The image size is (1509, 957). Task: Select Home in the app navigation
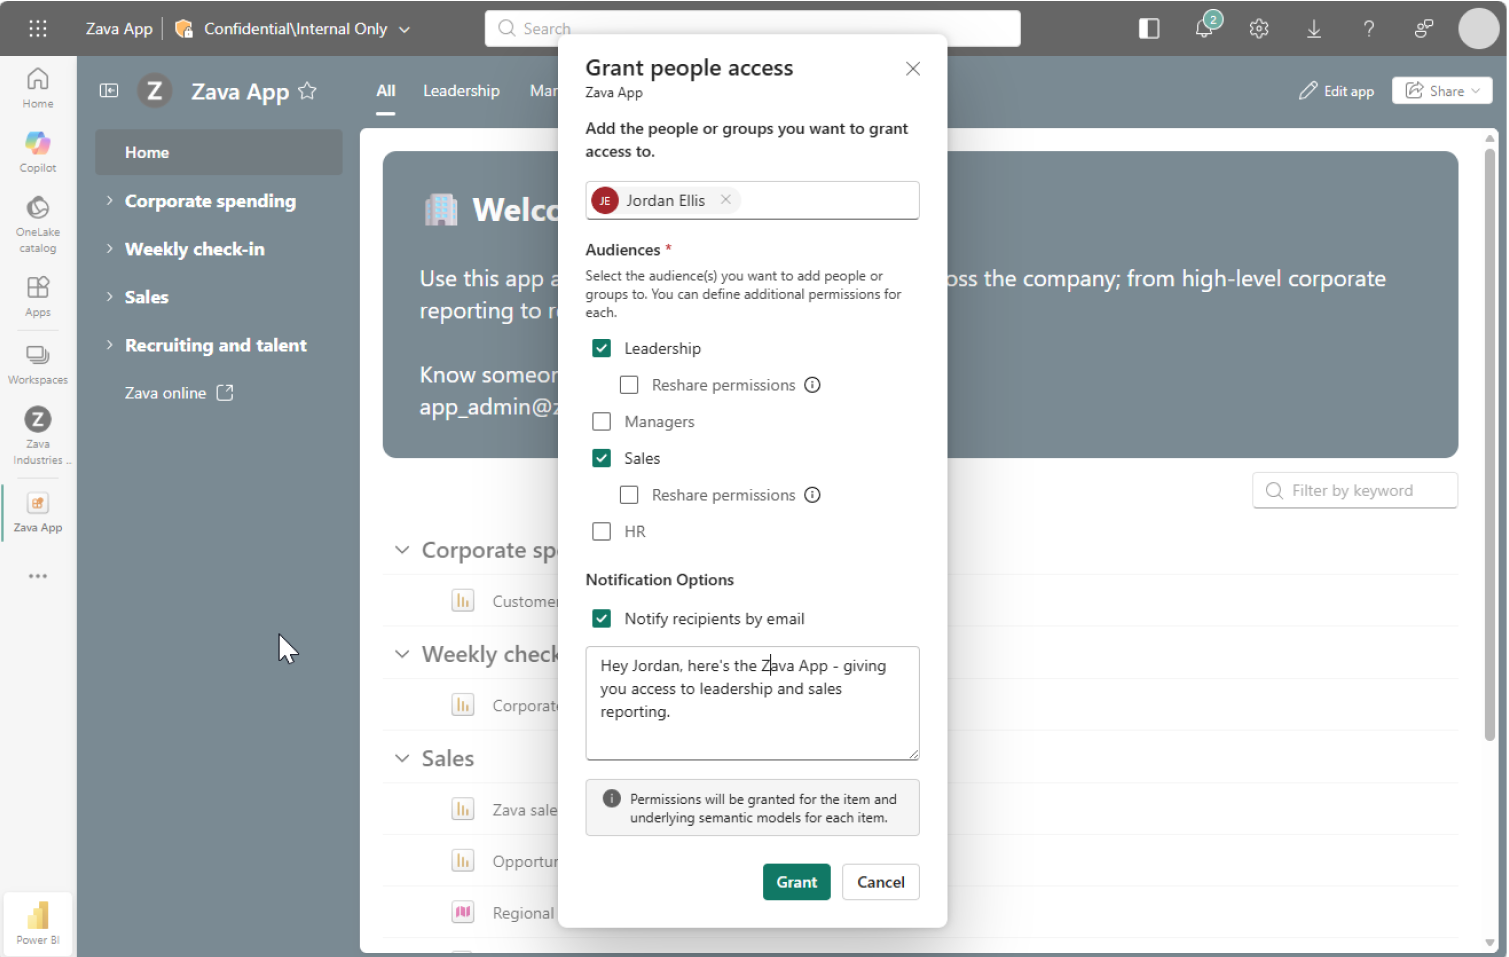tap(219, 152)
